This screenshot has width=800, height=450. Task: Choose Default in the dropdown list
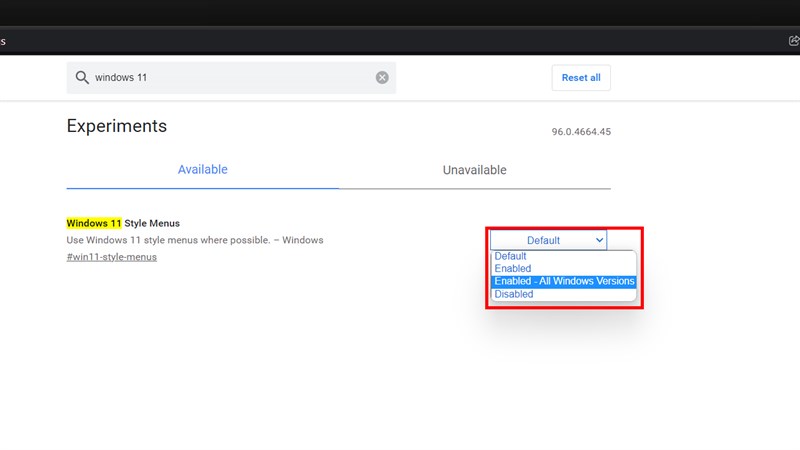(564, 256)
